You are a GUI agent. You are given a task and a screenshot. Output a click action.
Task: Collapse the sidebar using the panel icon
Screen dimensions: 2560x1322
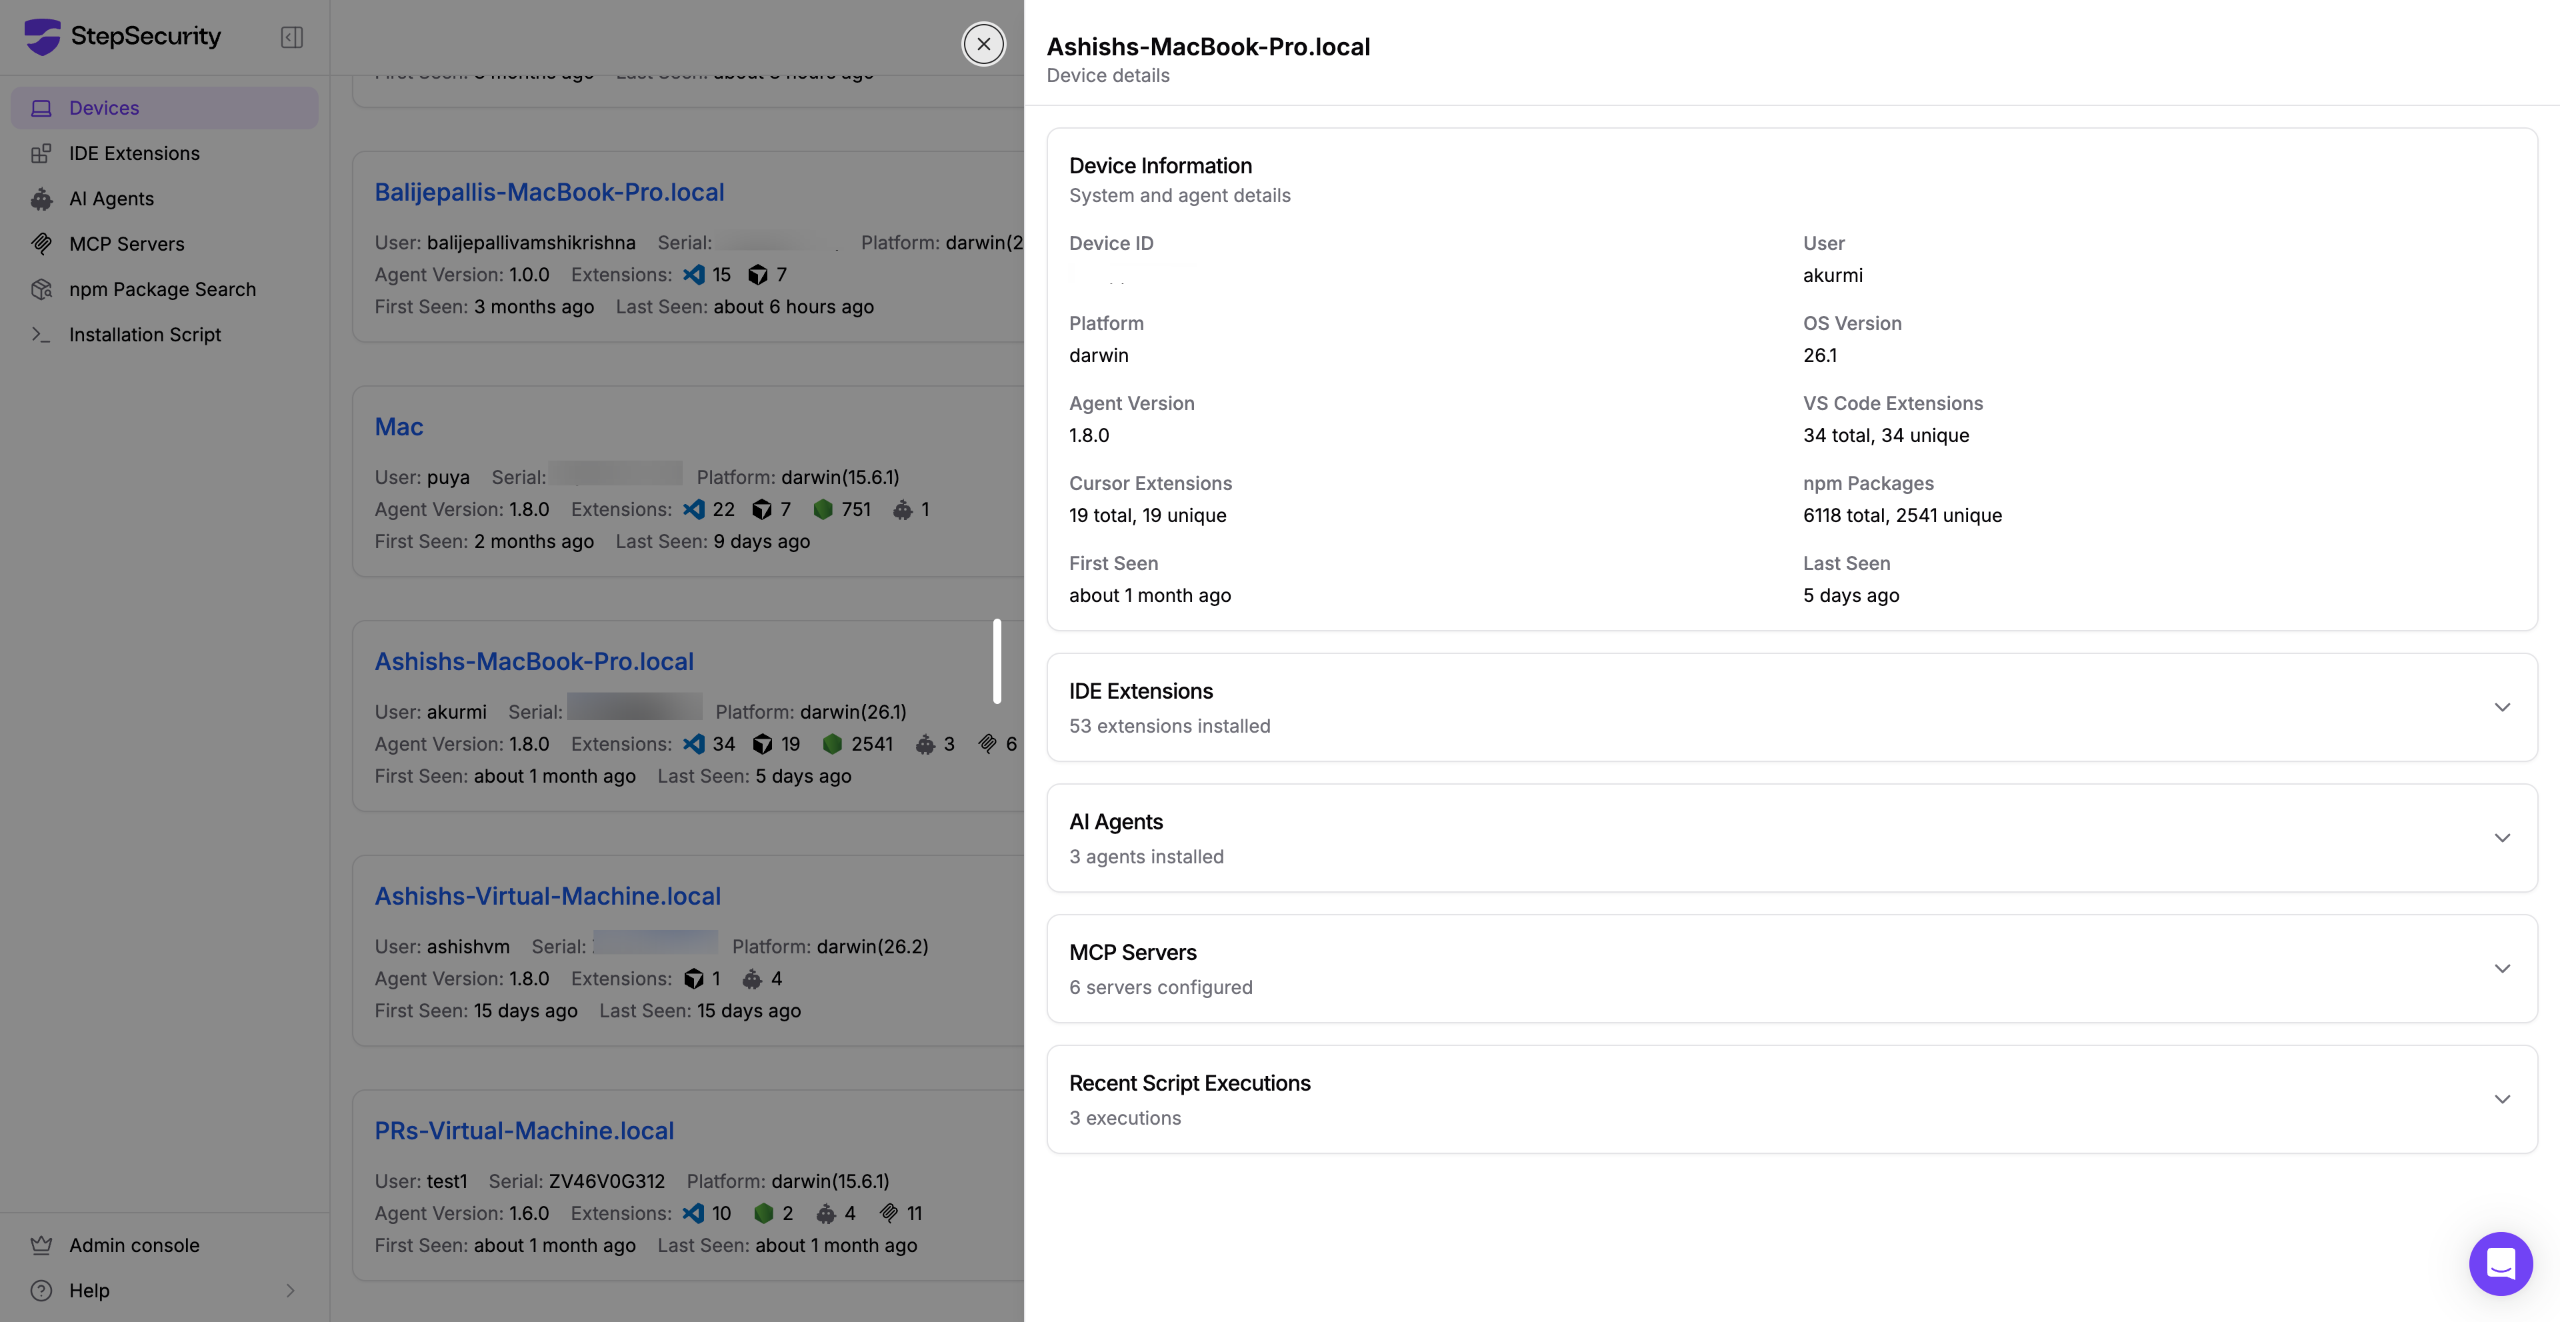(x=291, y=37)
